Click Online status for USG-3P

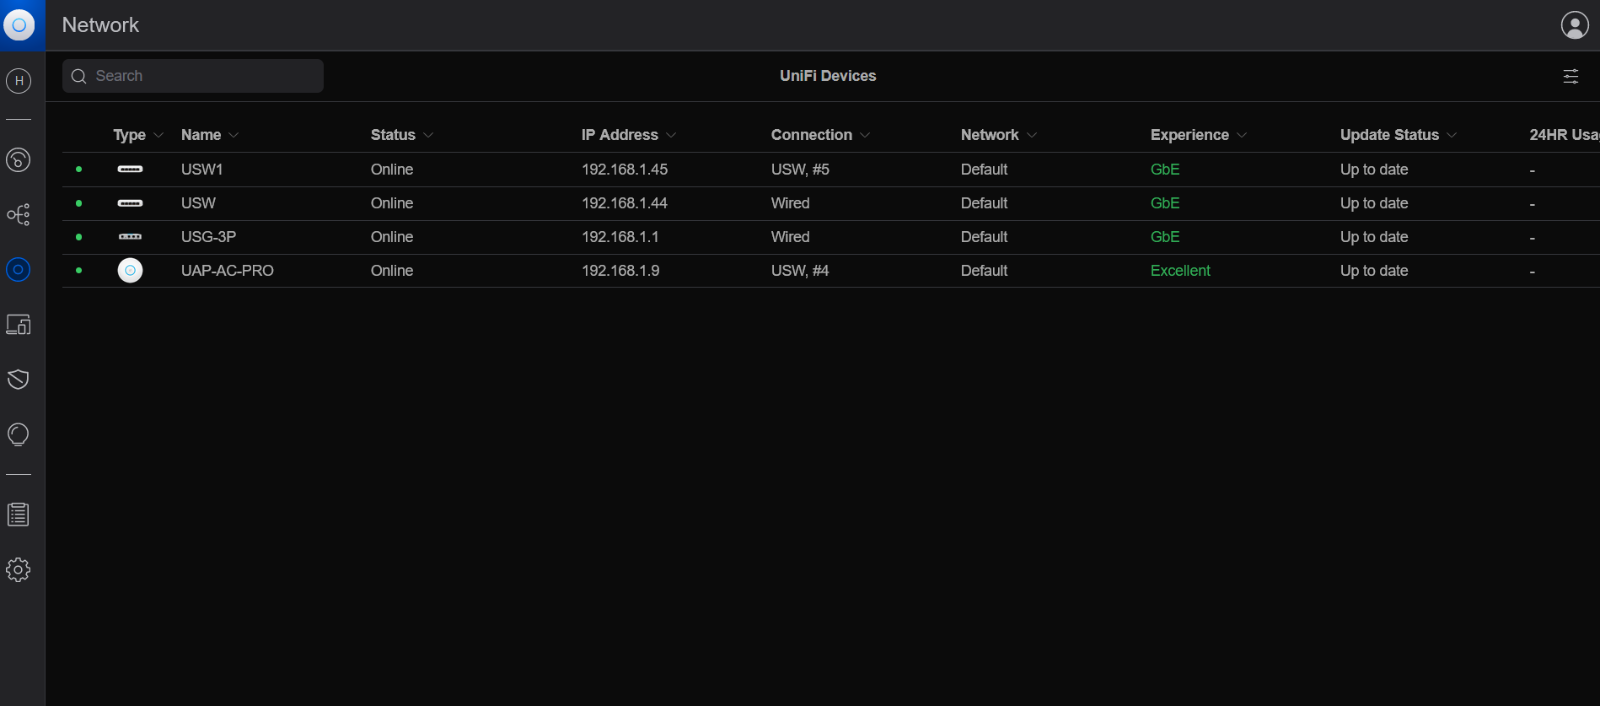point(392,237)
